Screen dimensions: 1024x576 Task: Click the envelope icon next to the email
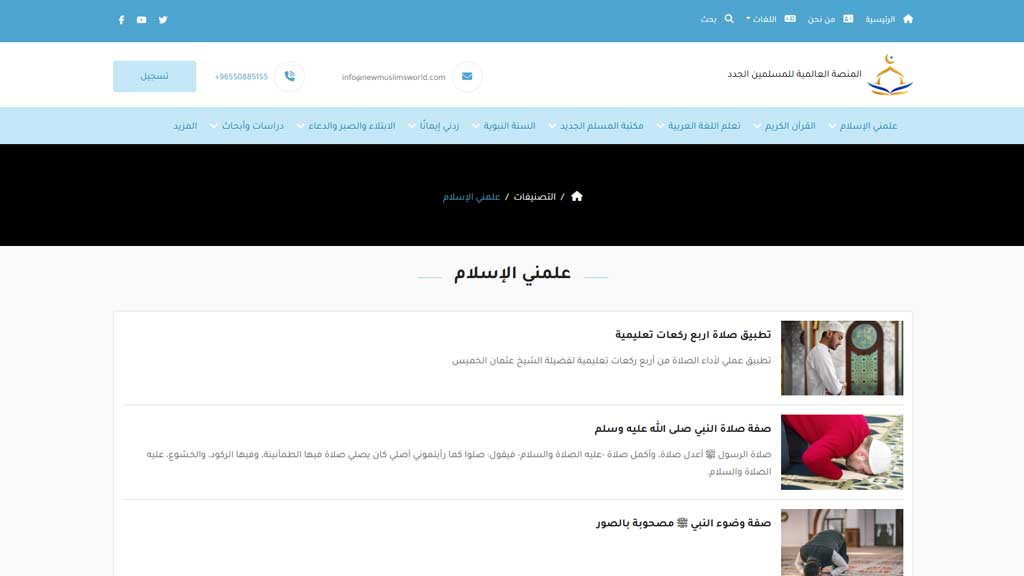tap(465, 75)
